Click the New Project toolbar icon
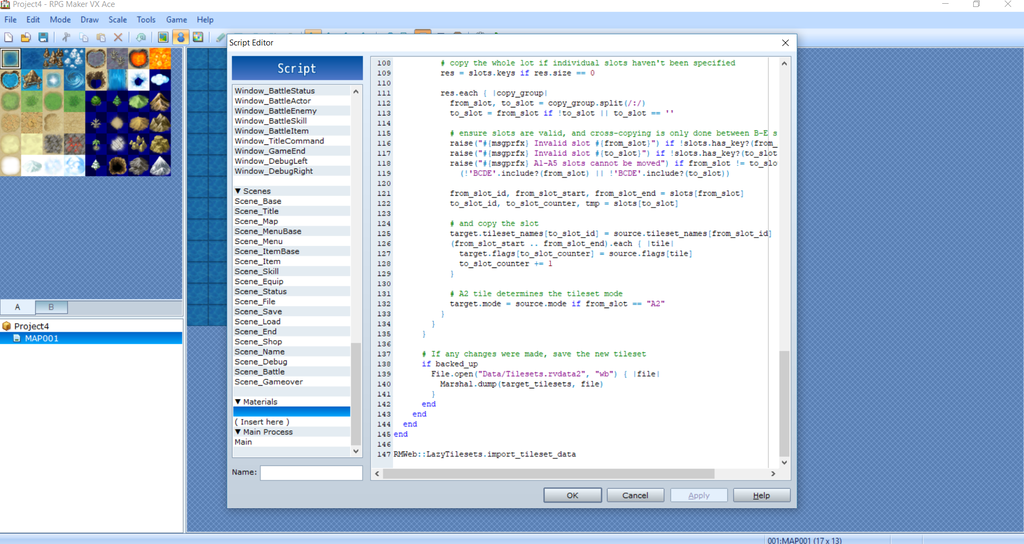This screenshot has width=1024, height=544. point(8,37)
